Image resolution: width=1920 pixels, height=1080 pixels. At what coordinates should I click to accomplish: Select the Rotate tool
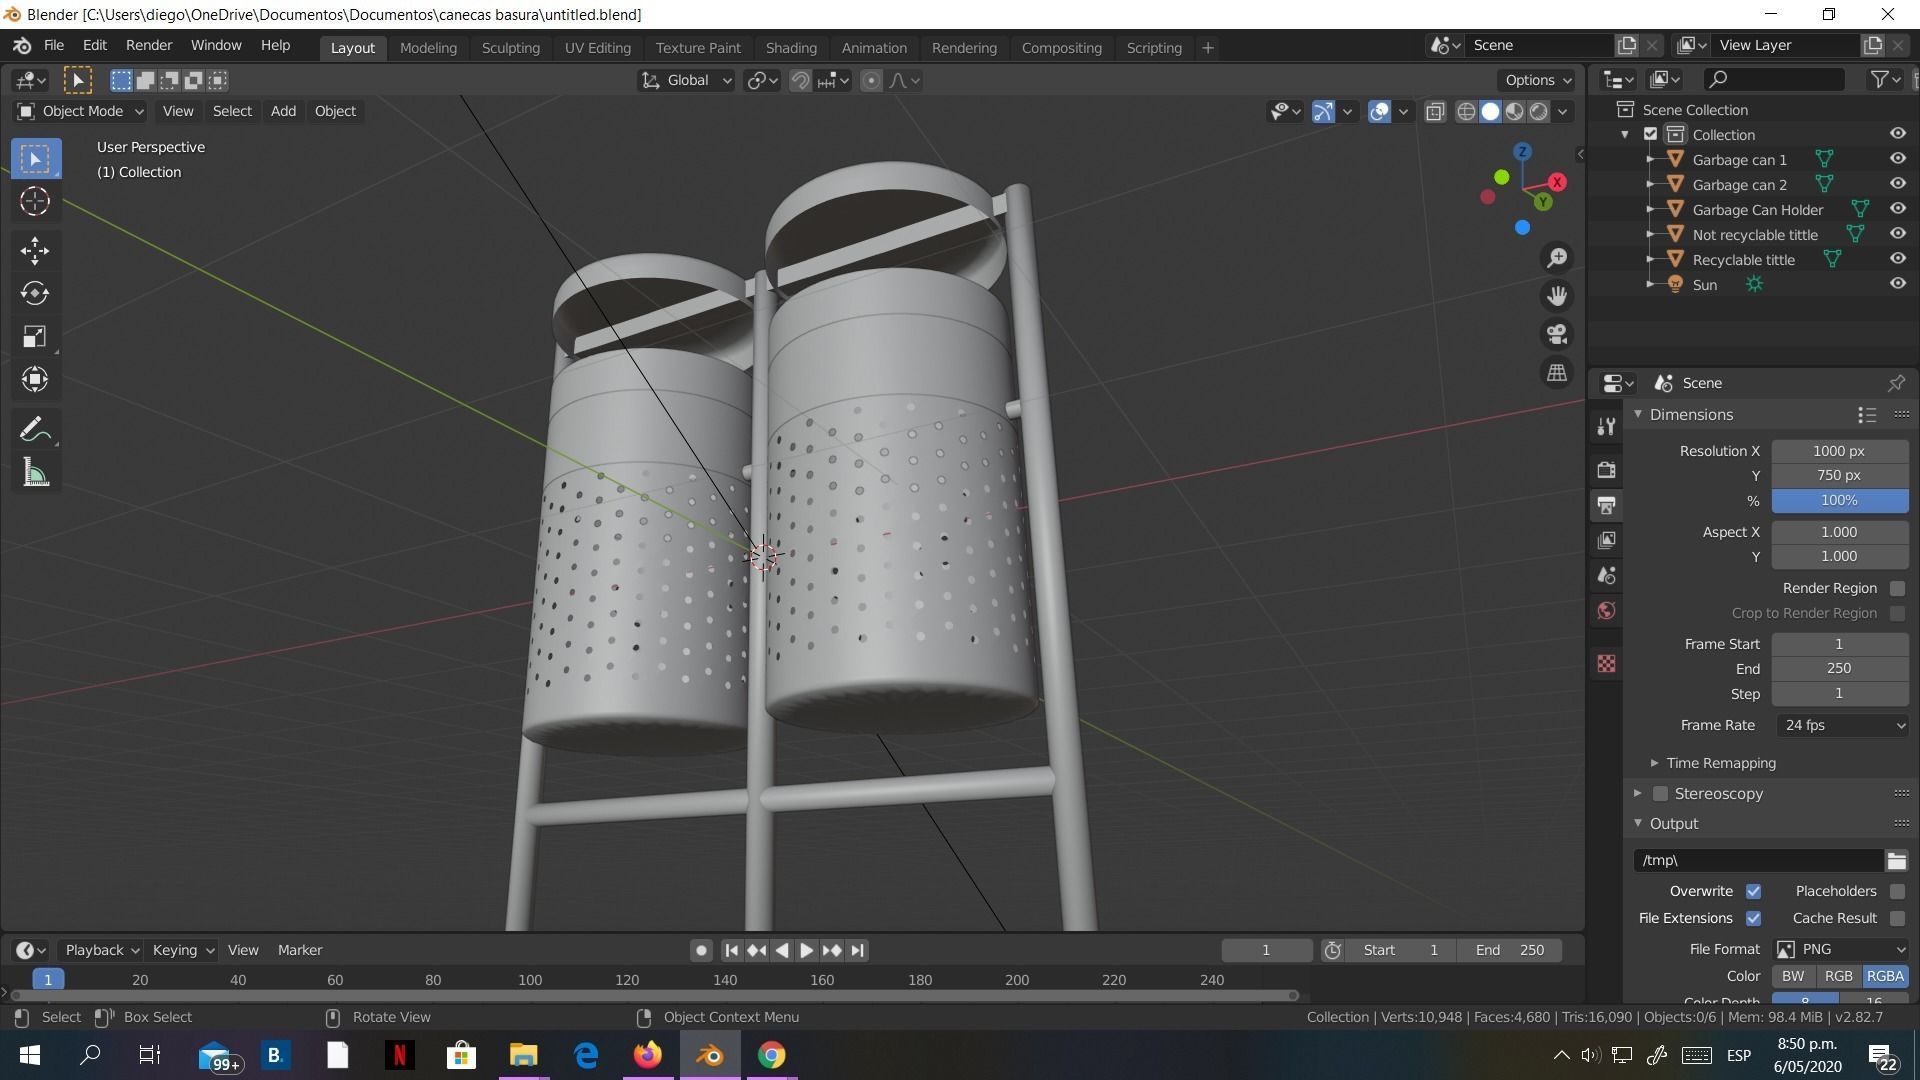pyautogui.click(x=35, y=293)
